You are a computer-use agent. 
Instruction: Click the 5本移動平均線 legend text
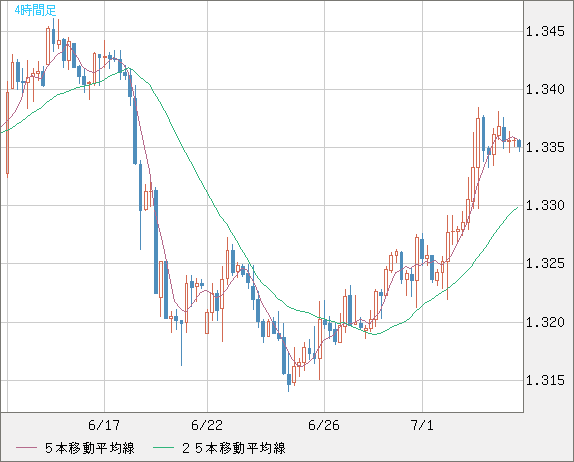pos(90,448)
